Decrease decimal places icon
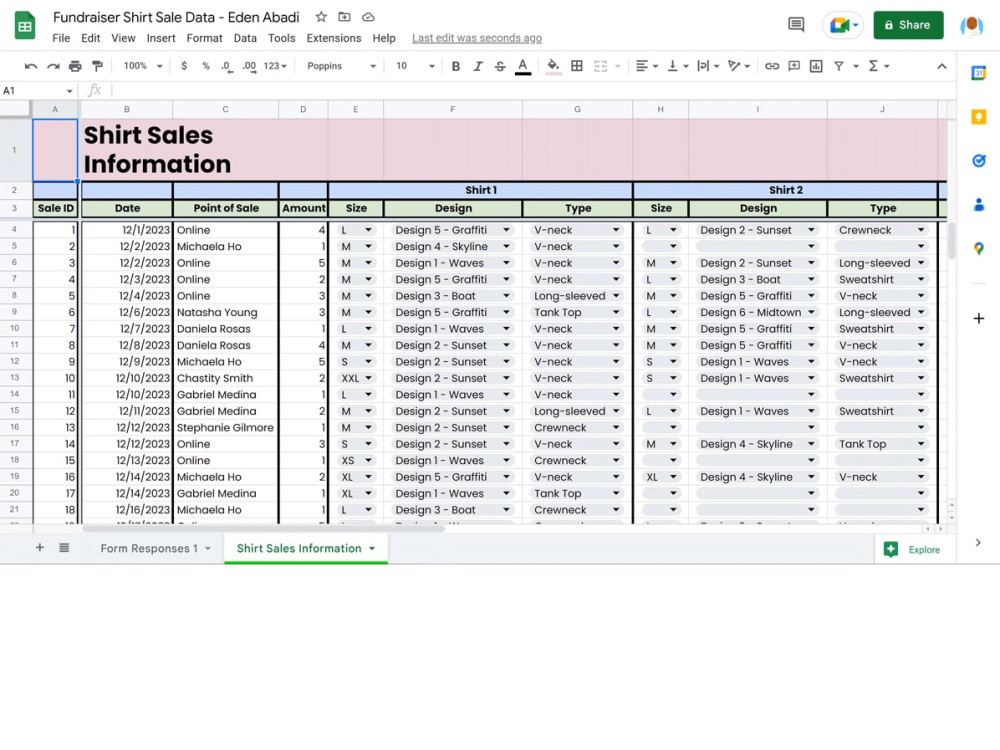Image resolution: width=1000 pixels, height=750 pixels. 226,66
